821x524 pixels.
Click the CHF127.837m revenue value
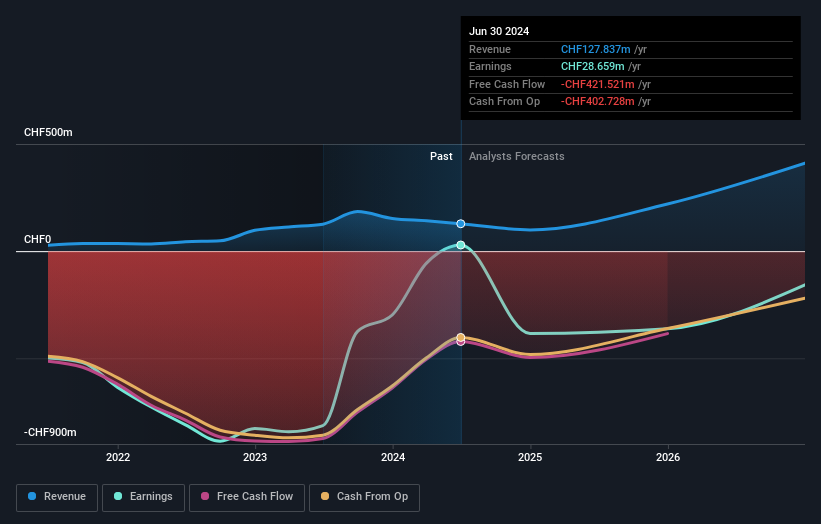click(x=595, y=49)
